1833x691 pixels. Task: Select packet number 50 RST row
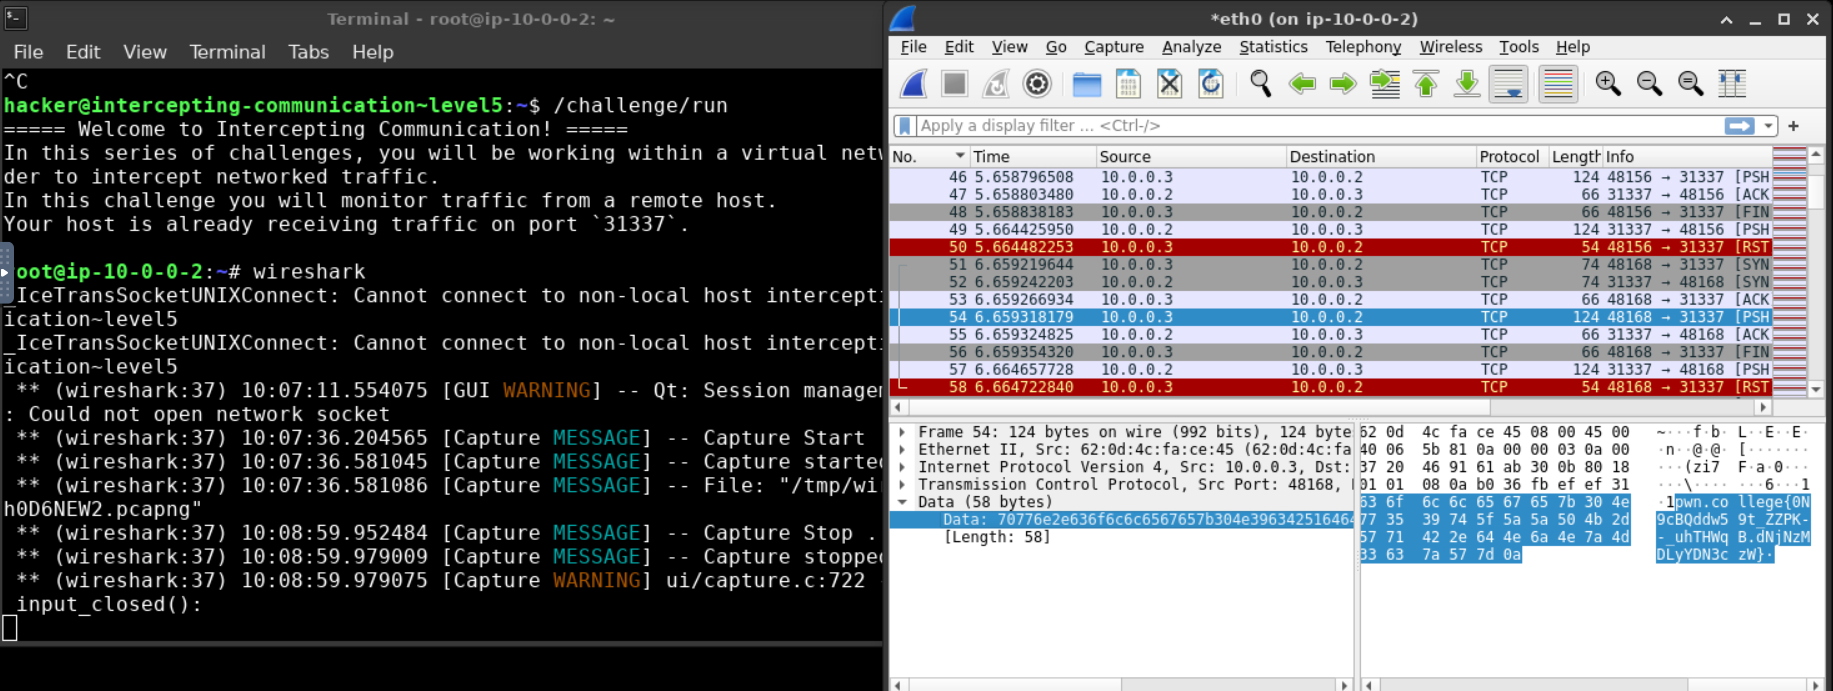click(1330, 247)
